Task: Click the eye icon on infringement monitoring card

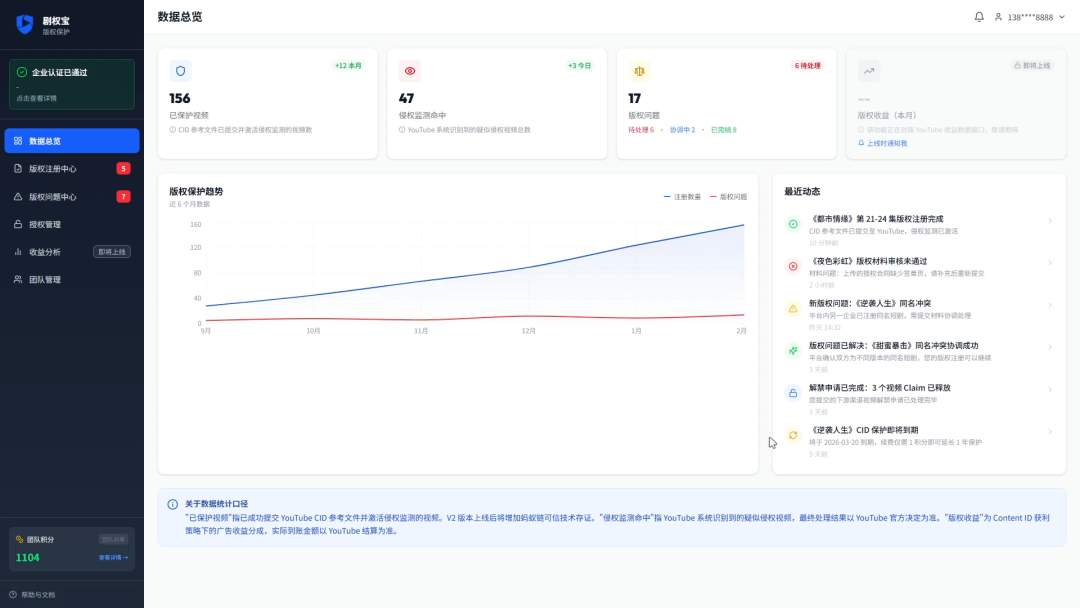Action: click(x=410, y=71)
